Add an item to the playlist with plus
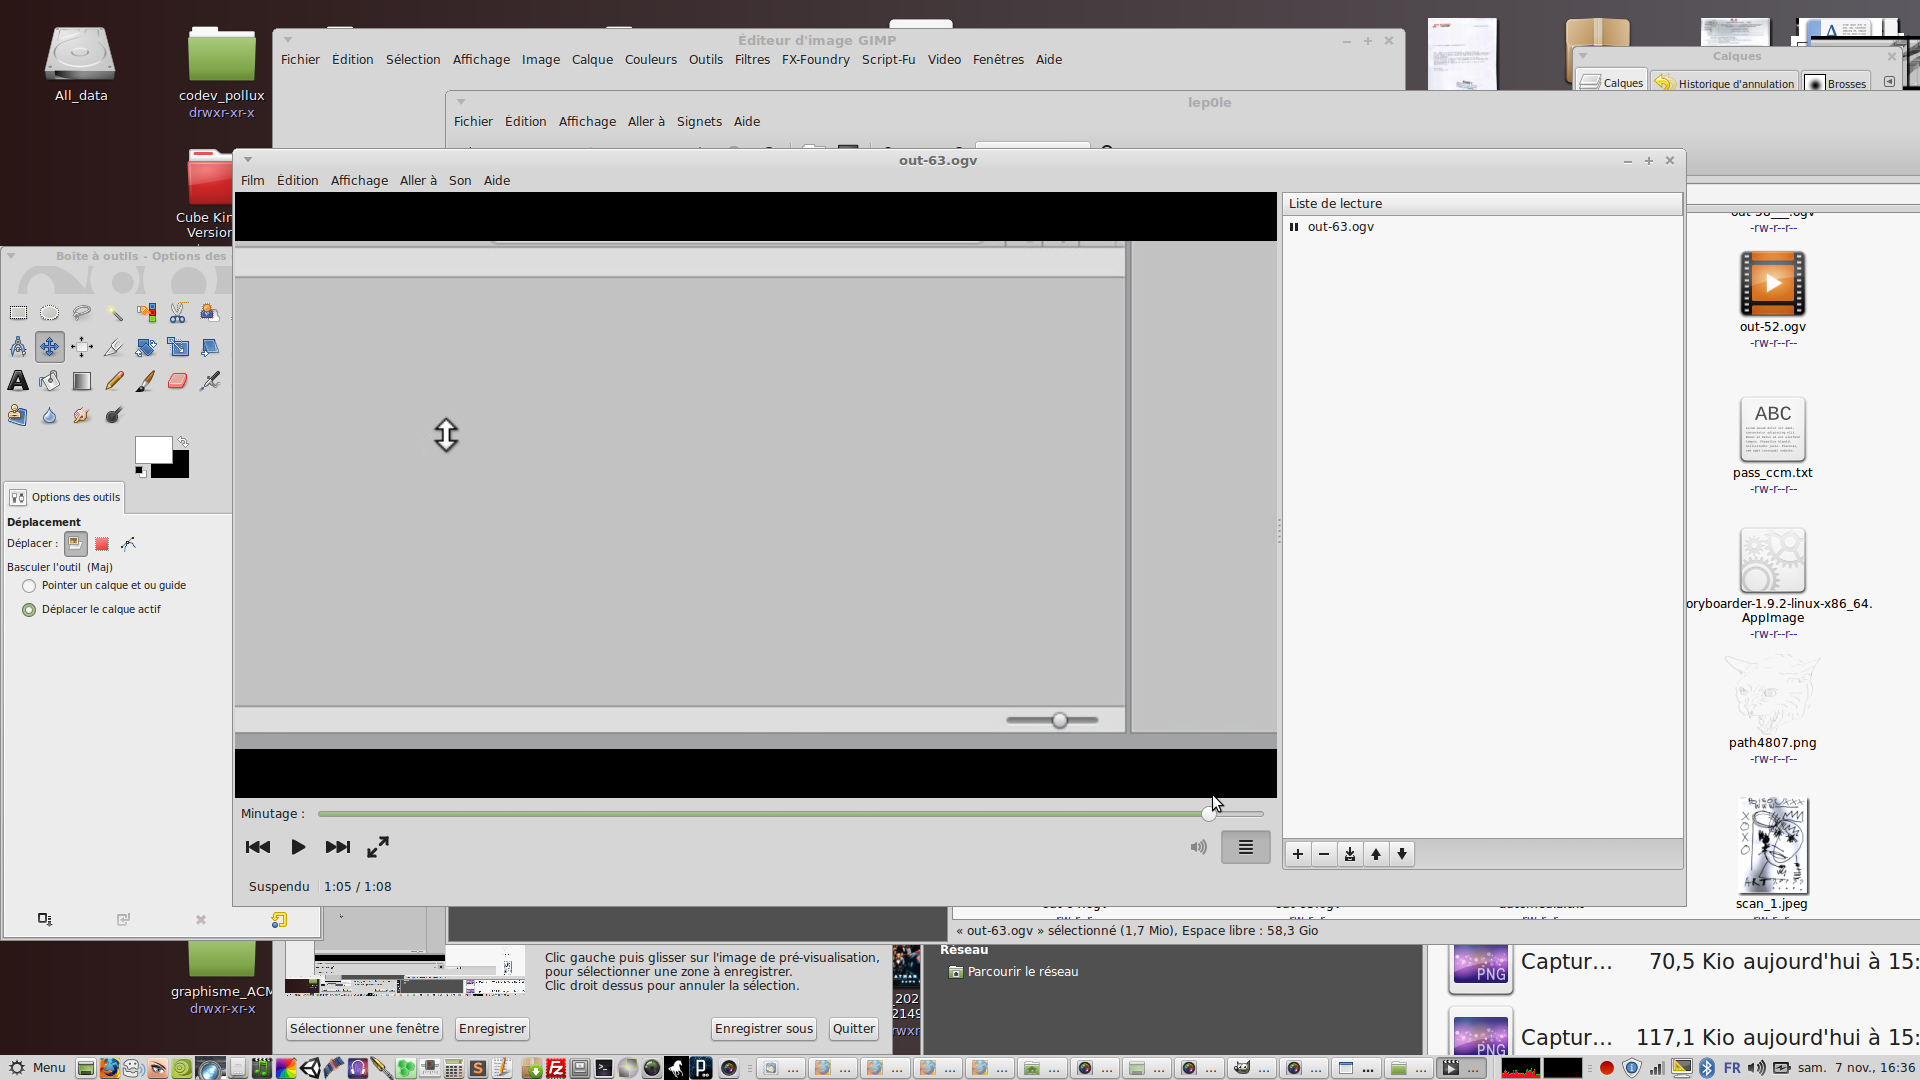The height and width of the screenshot is (1080, 1920). 1298,854
